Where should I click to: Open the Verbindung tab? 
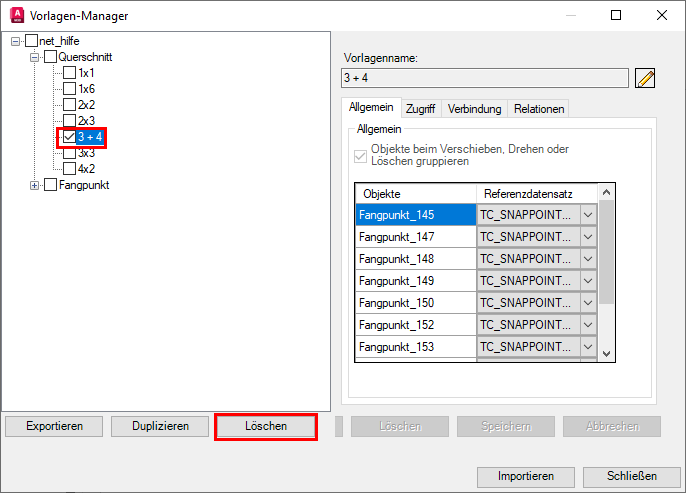click(x=474, y=108)
